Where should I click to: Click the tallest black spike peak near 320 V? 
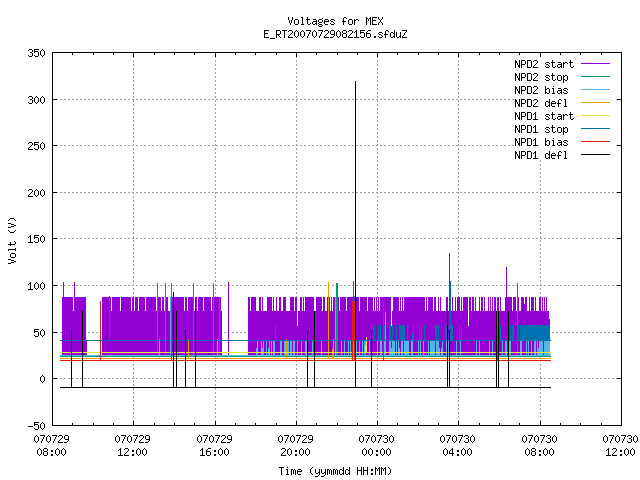pos(356,82)
